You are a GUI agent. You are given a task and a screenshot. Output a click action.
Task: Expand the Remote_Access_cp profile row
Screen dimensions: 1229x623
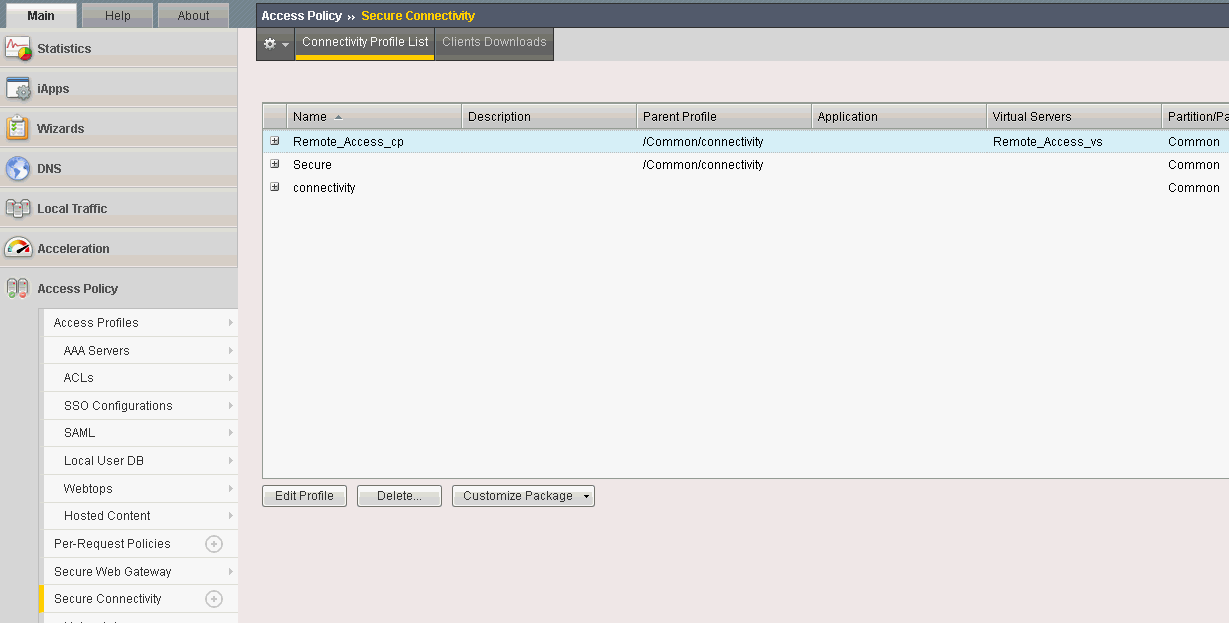(x=275, y=141)
